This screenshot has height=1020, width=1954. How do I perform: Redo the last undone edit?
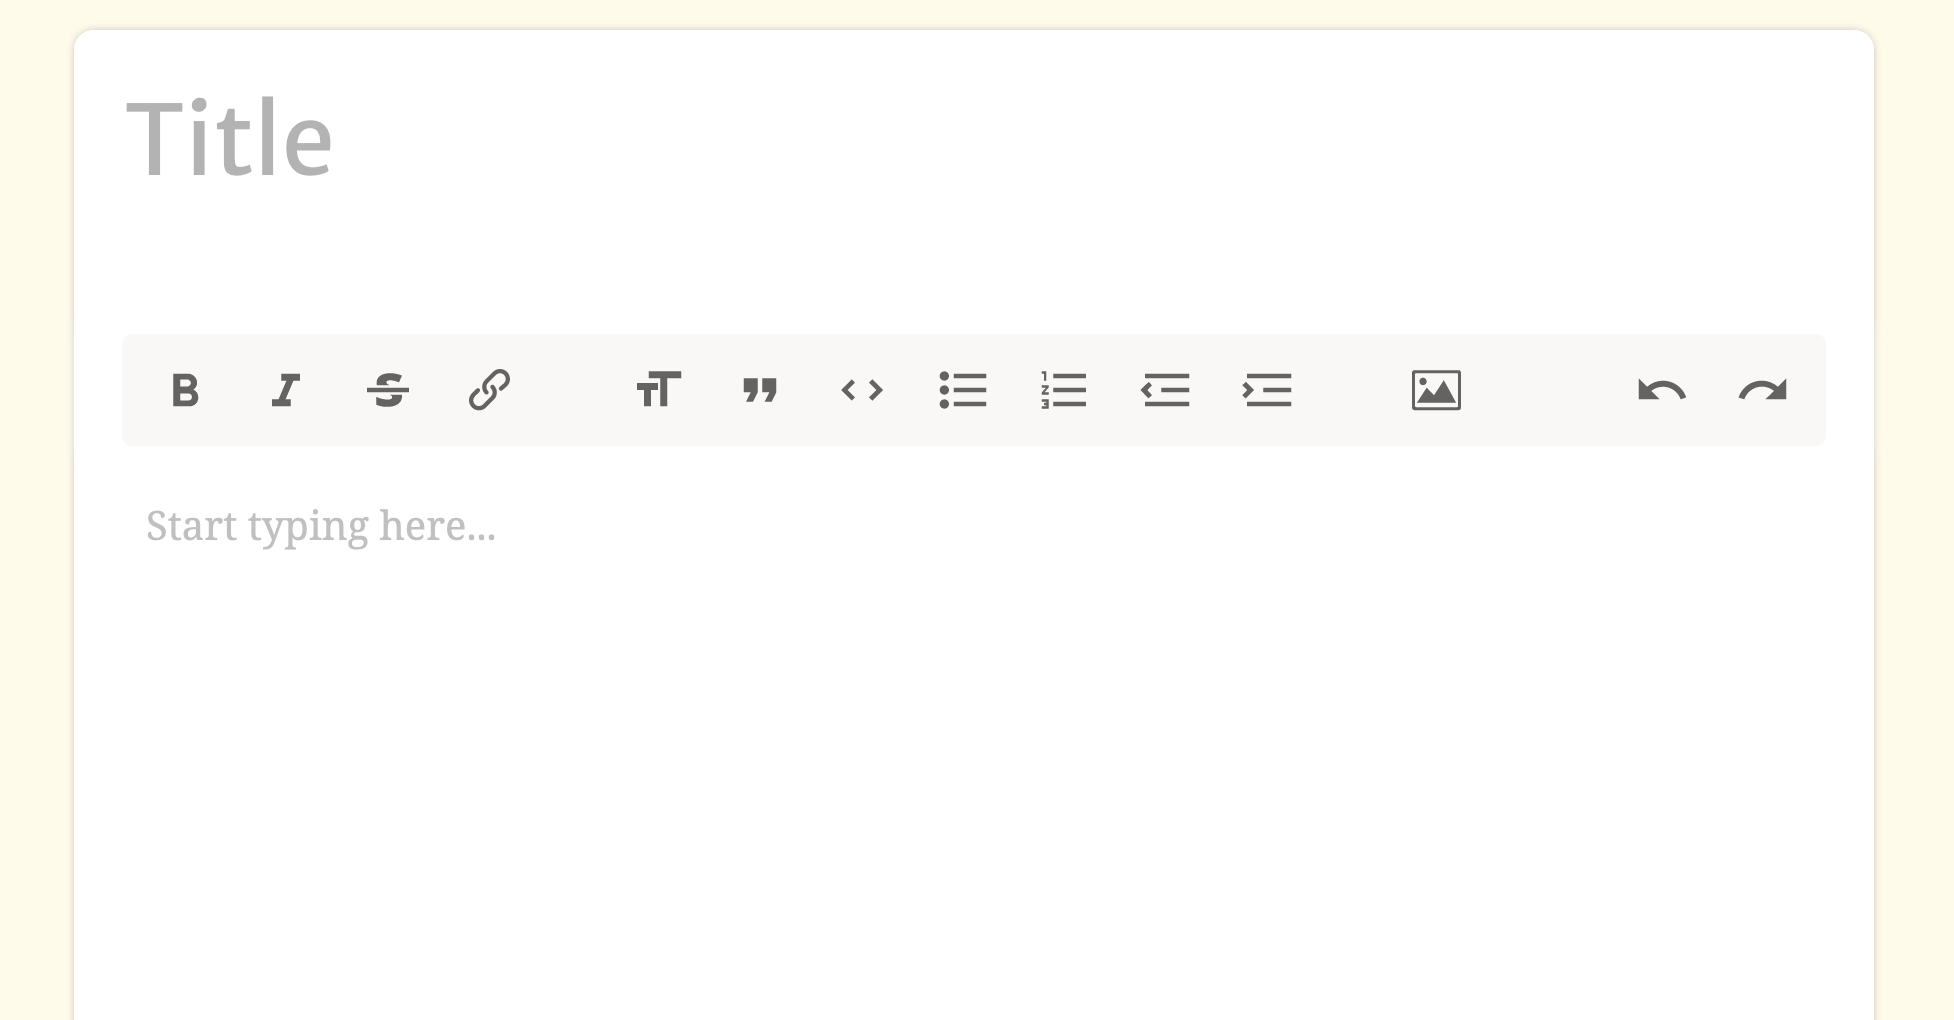1763,390
